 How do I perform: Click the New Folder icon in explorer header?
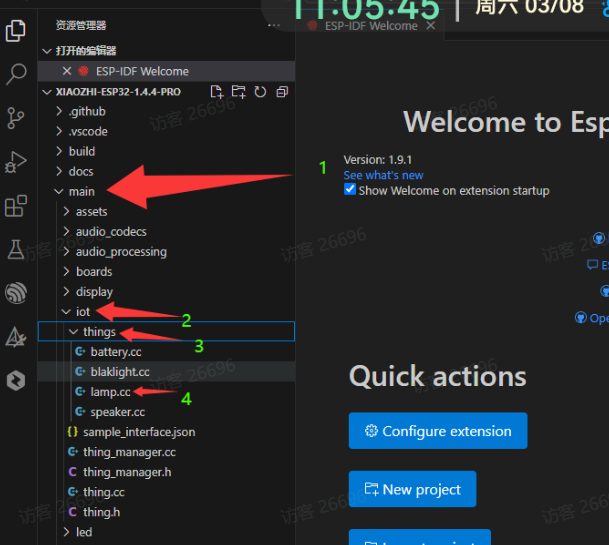click(x=238, y=92)
